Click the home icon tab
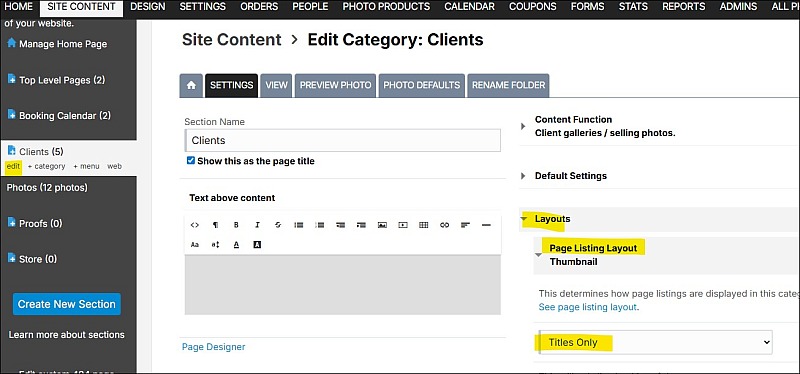 pos(191,85)
